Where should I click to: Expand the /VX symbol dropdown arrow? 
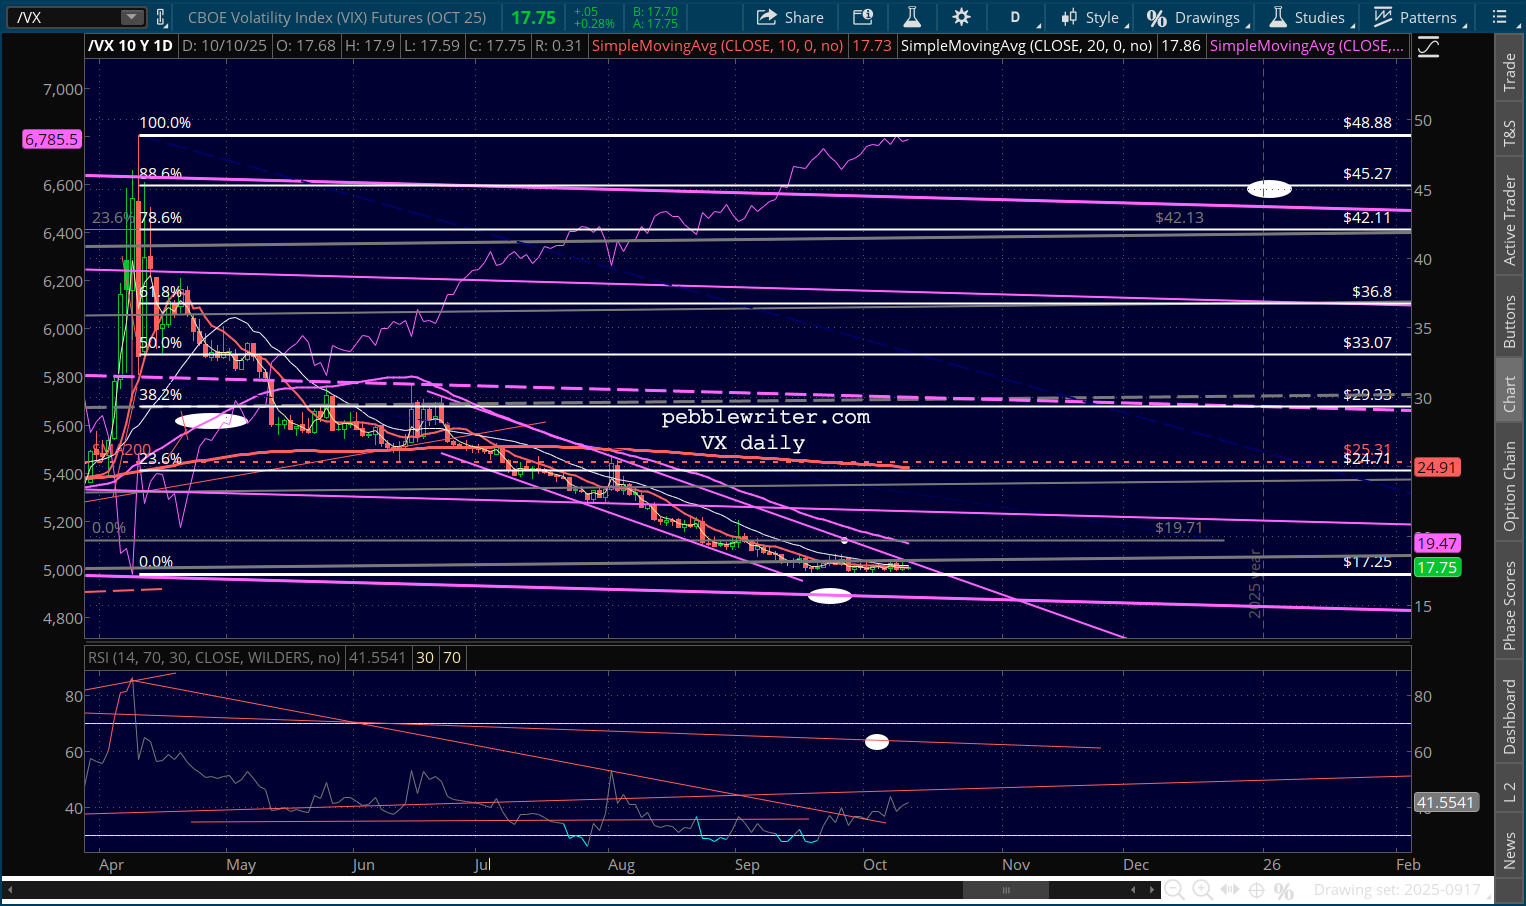click(x=132, y=17)
